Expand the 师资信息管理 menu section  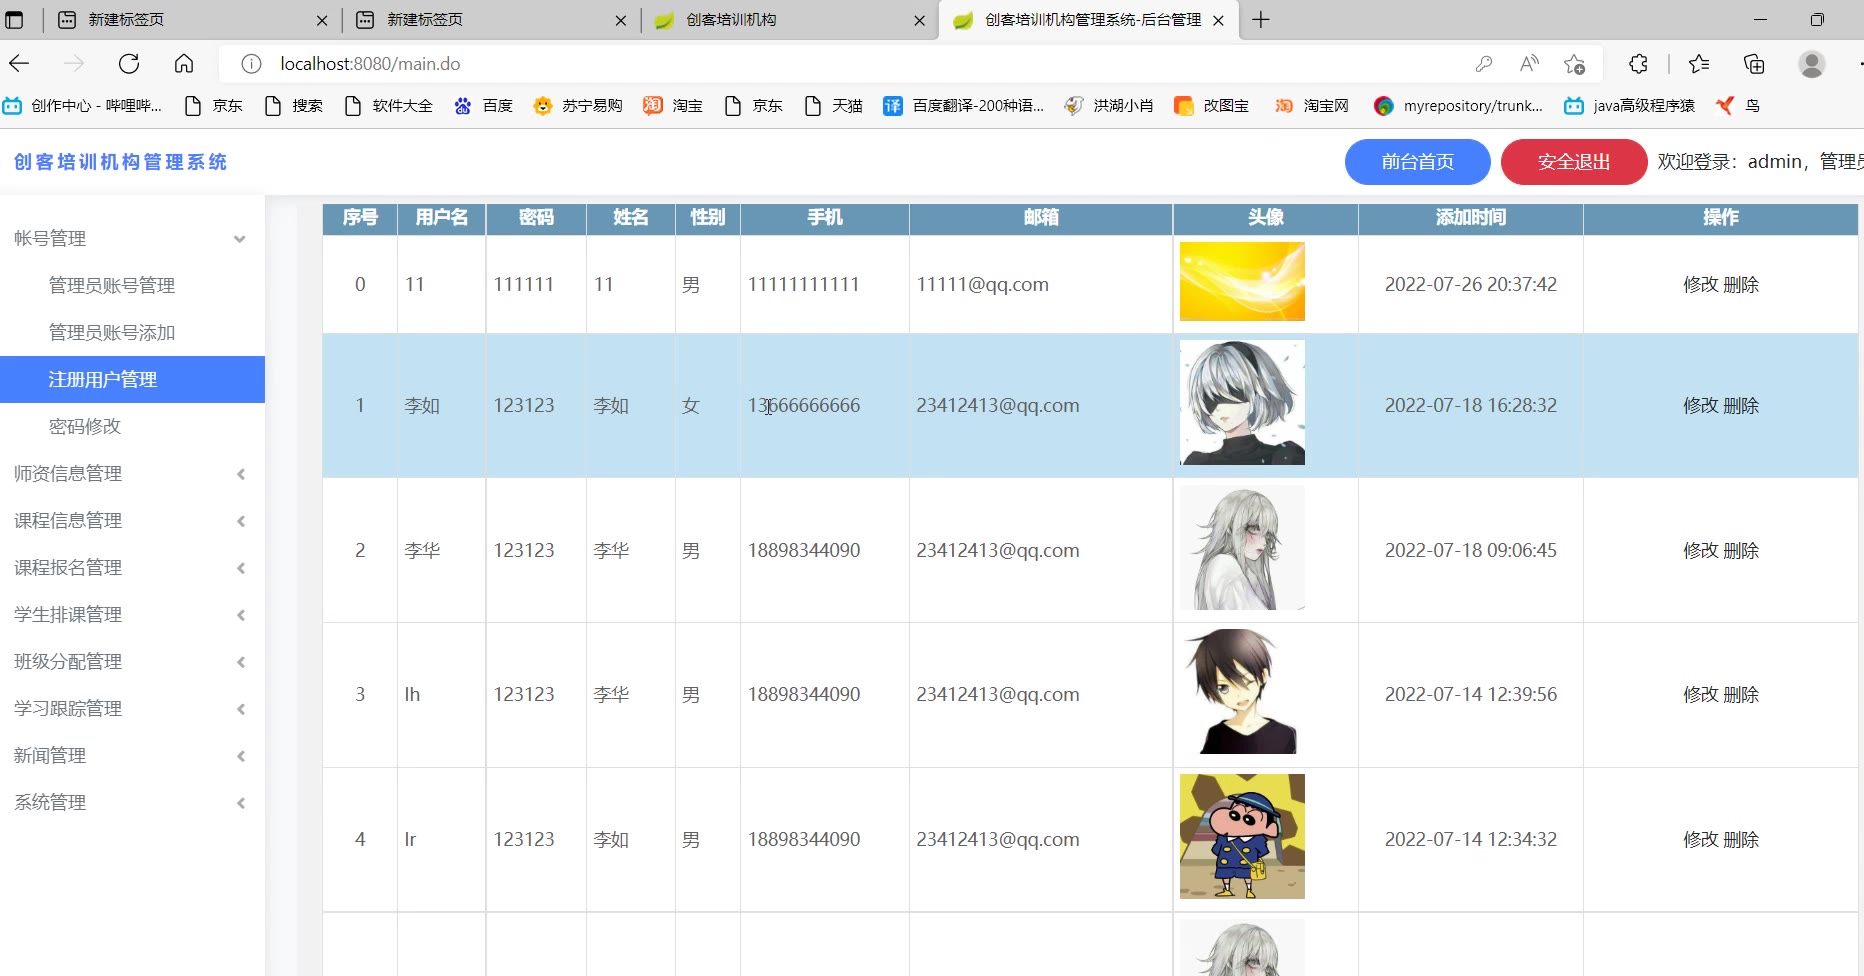click(x=132, y=473)
